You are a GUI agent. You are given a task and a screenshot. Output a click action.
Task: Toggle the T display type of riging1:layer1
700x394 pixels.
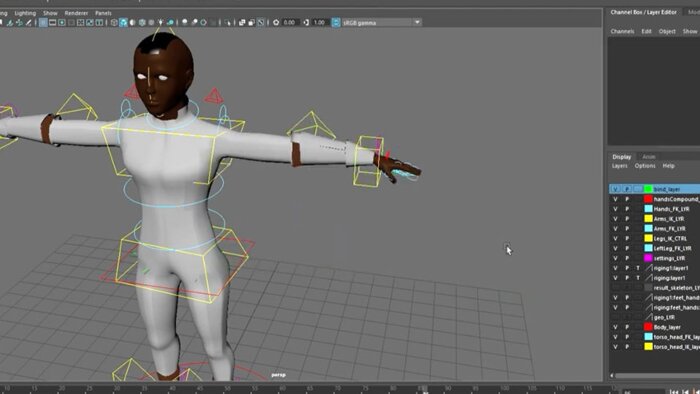[x=638, y=268]
